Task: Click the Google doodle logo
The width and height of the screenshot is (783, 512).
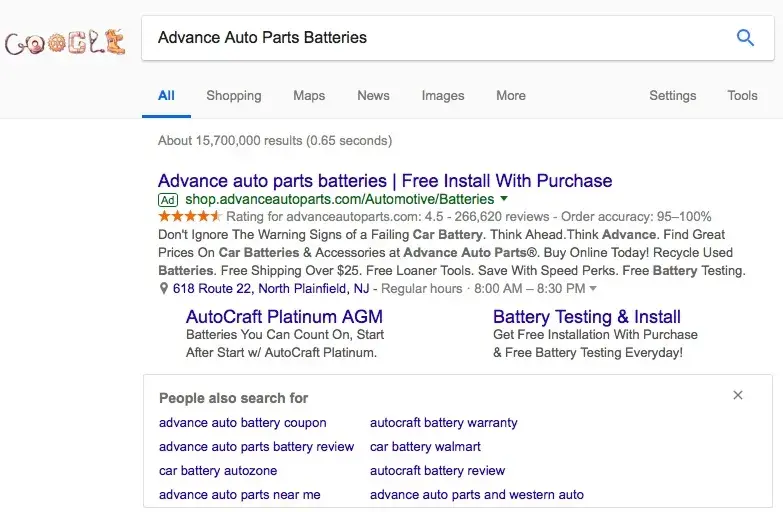Action: tap(65, 42)
